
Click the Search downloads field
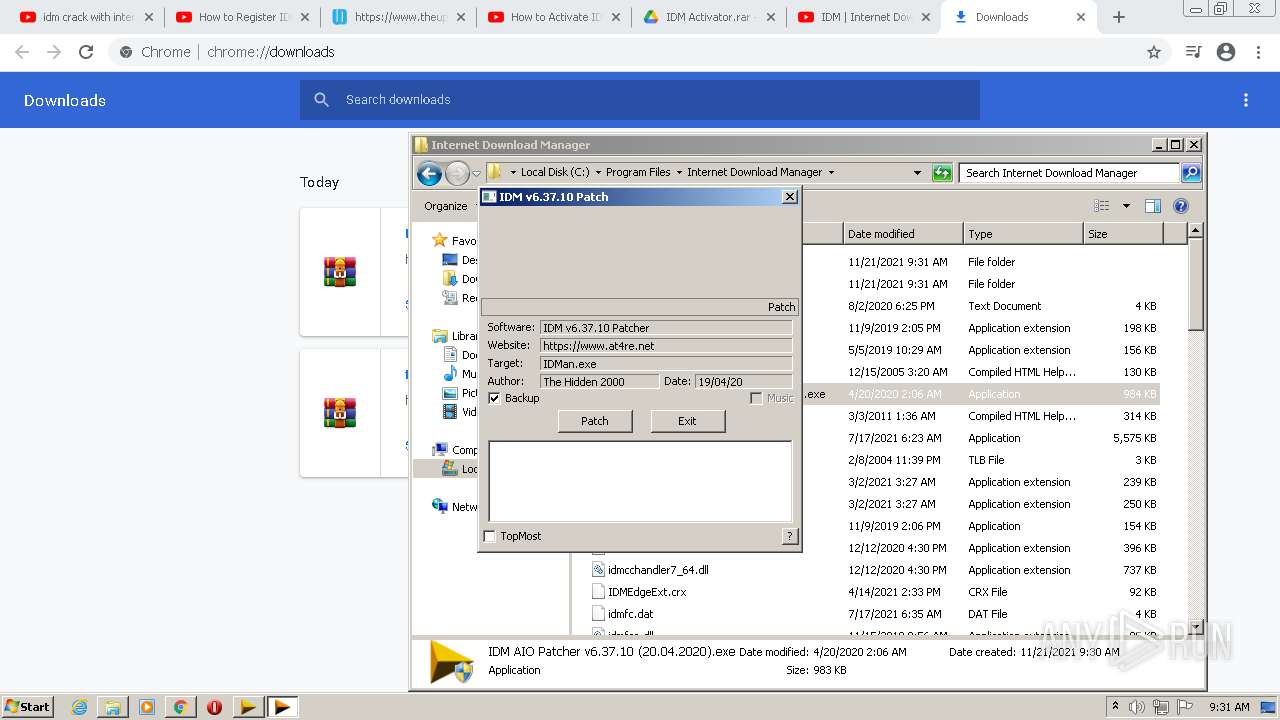pyautogui.click(x=640, y=100)
